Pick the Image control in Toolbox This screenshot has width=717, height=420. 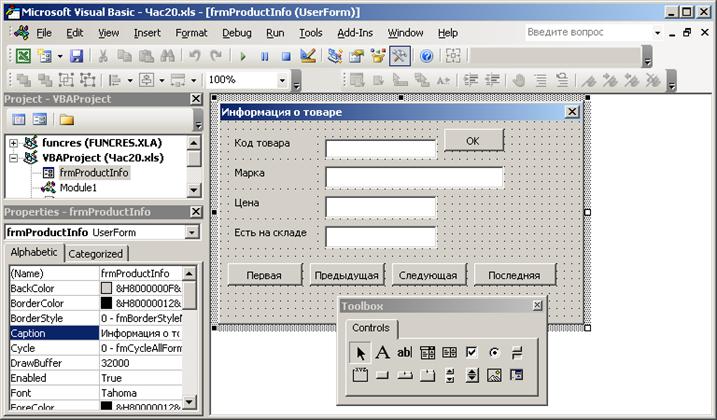494,376
